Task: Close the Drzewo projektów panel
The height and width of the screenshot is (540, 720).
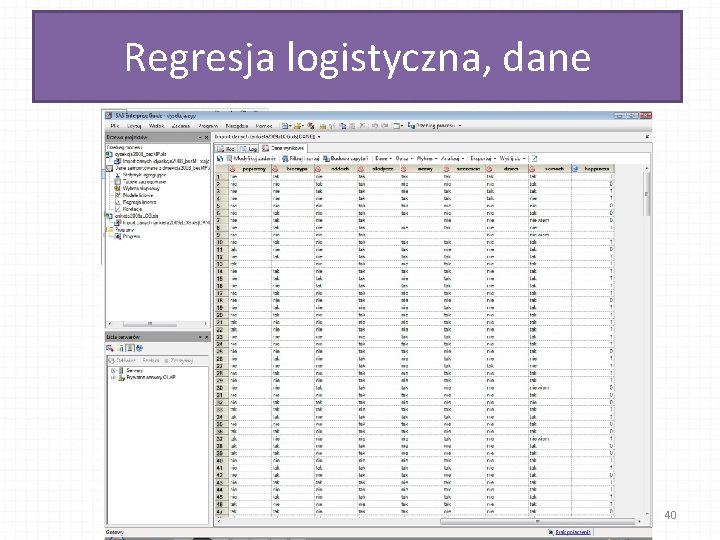Action: coord(206,137)
